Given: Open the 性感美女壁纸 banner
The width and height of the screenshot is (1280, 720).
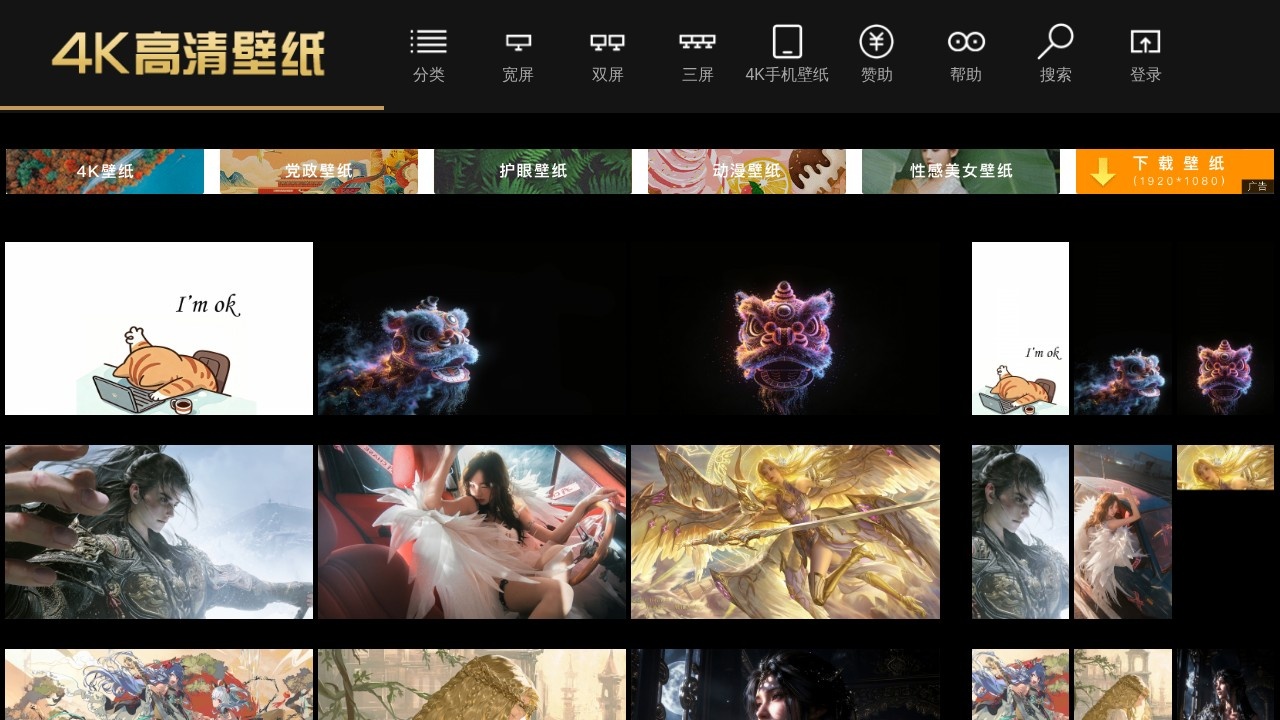Looking at the screenshot, I should tap(960, 171).
